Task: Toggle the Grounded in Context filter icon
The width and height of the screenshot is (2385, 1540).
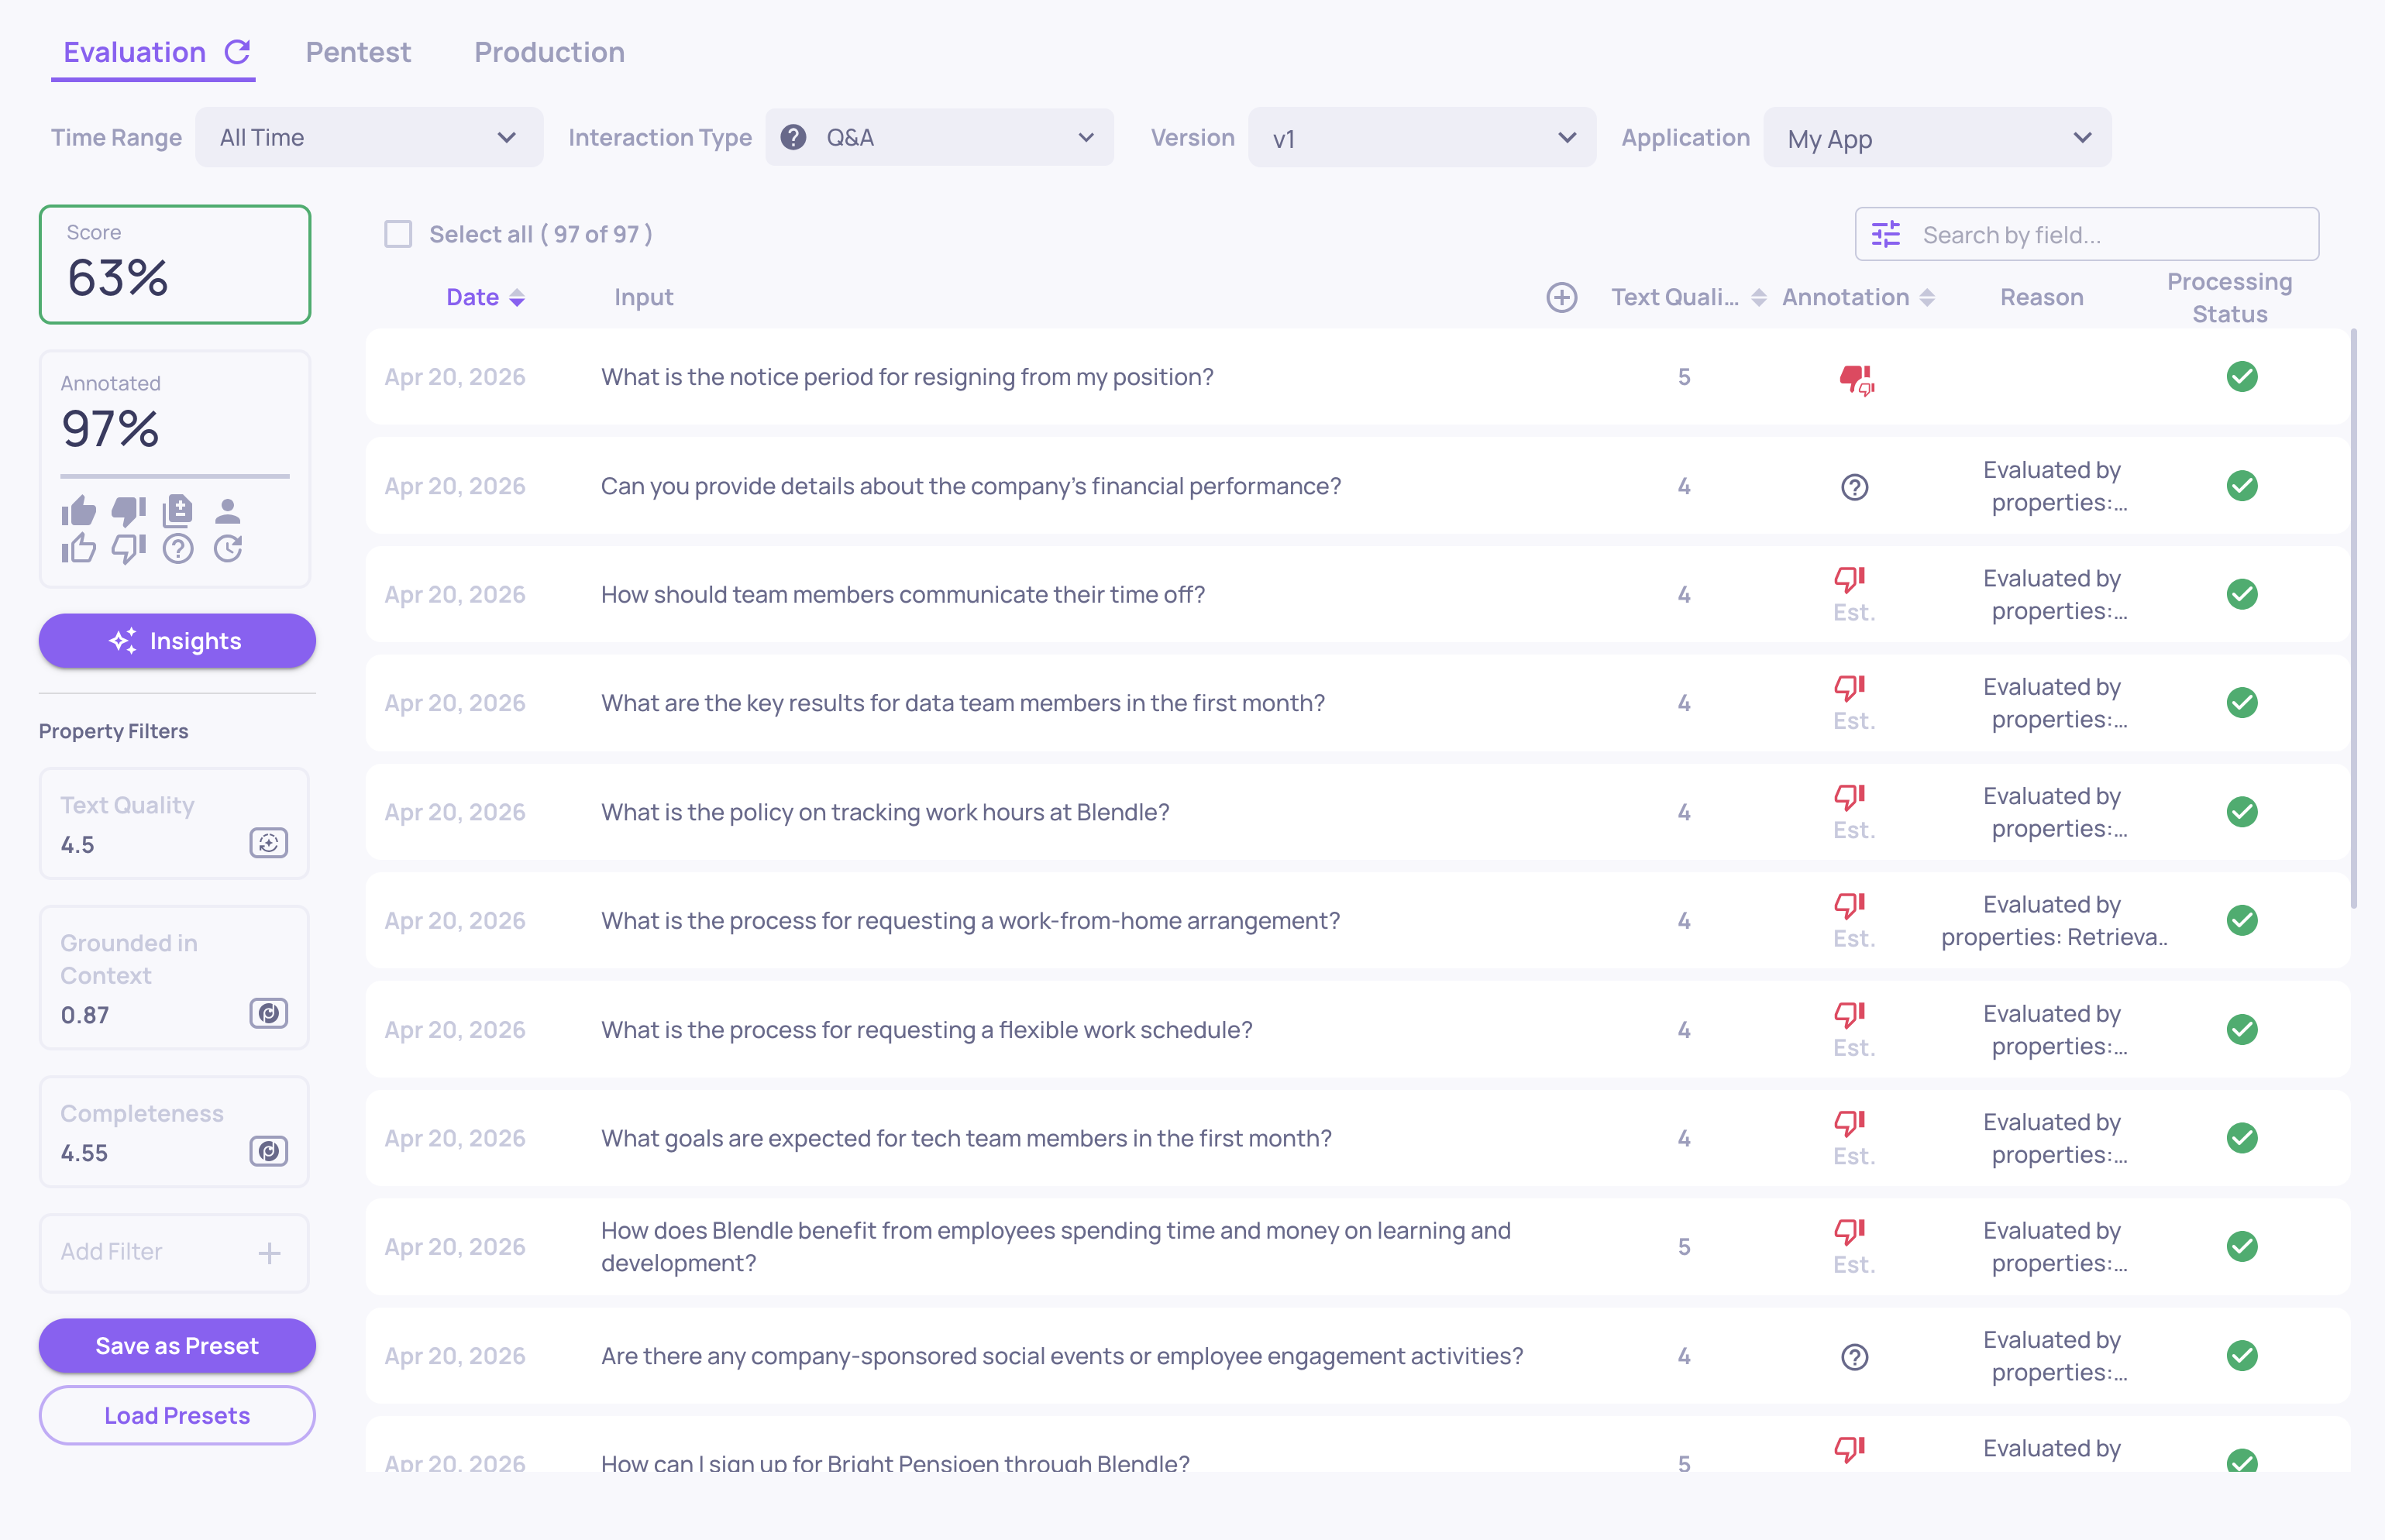Action: click(x=268, y=1013)
